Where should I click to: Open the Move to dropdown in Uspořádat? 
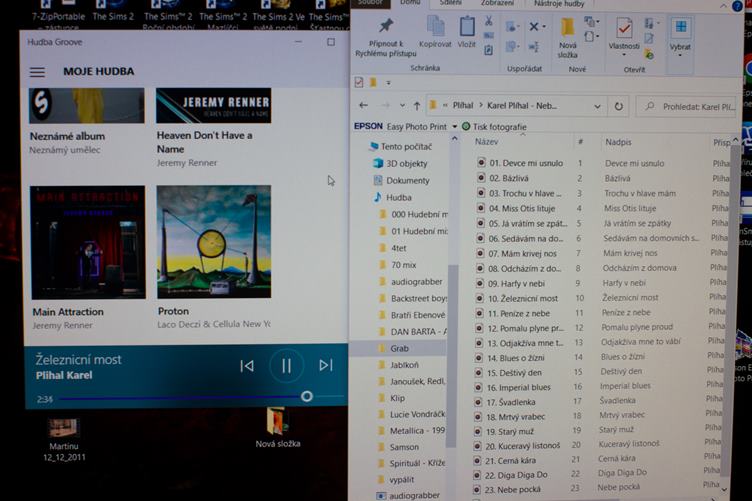point(512,27)
